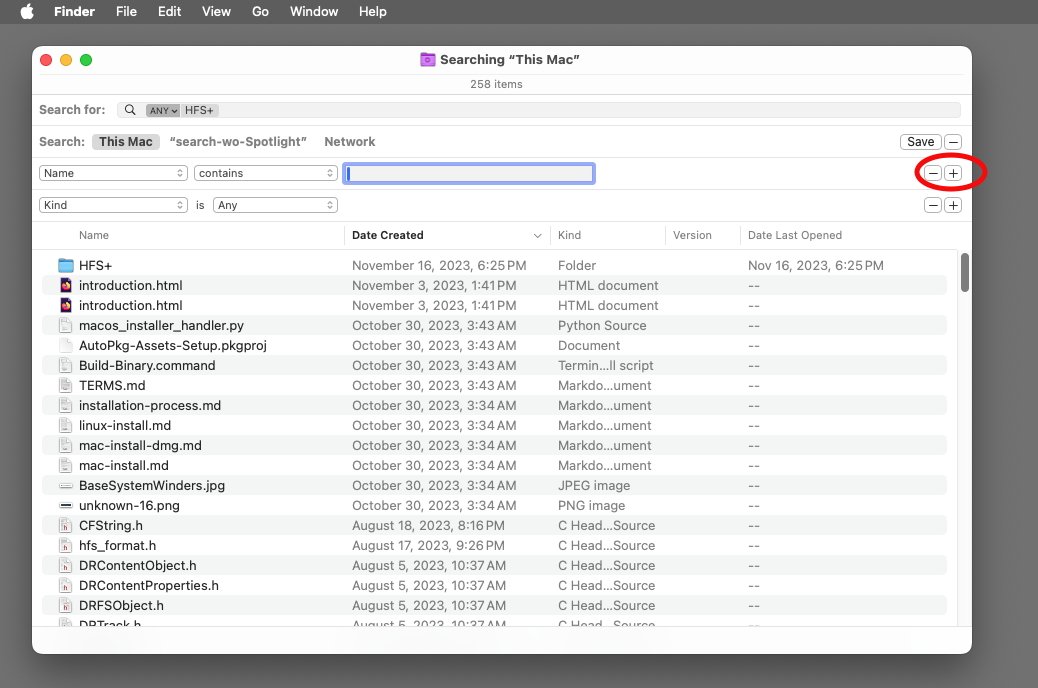Open the View menu

pyautogui.click(x=216, y=12)
